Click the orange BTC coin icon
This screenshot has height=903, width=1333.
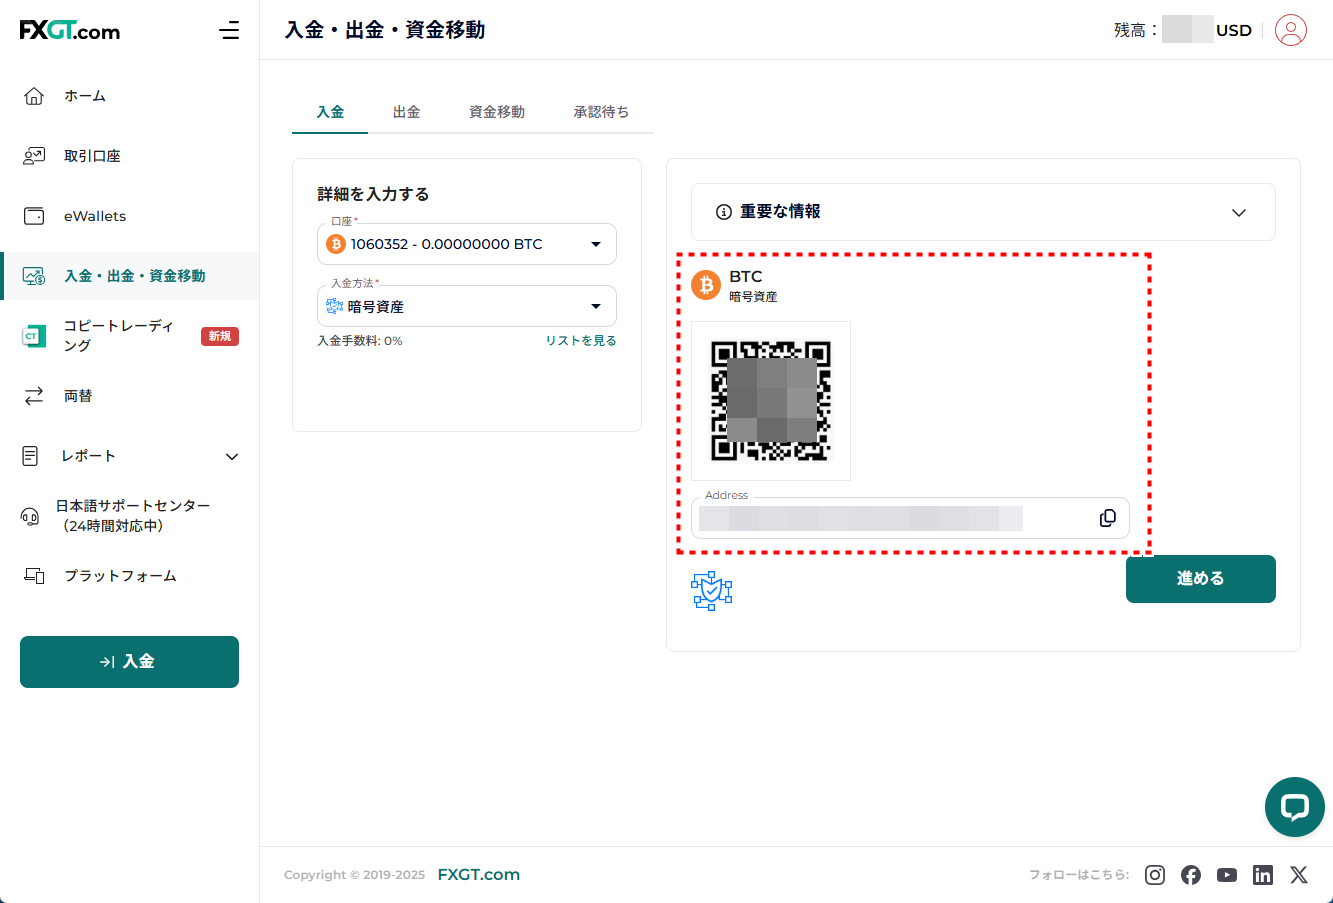[706, 285]
